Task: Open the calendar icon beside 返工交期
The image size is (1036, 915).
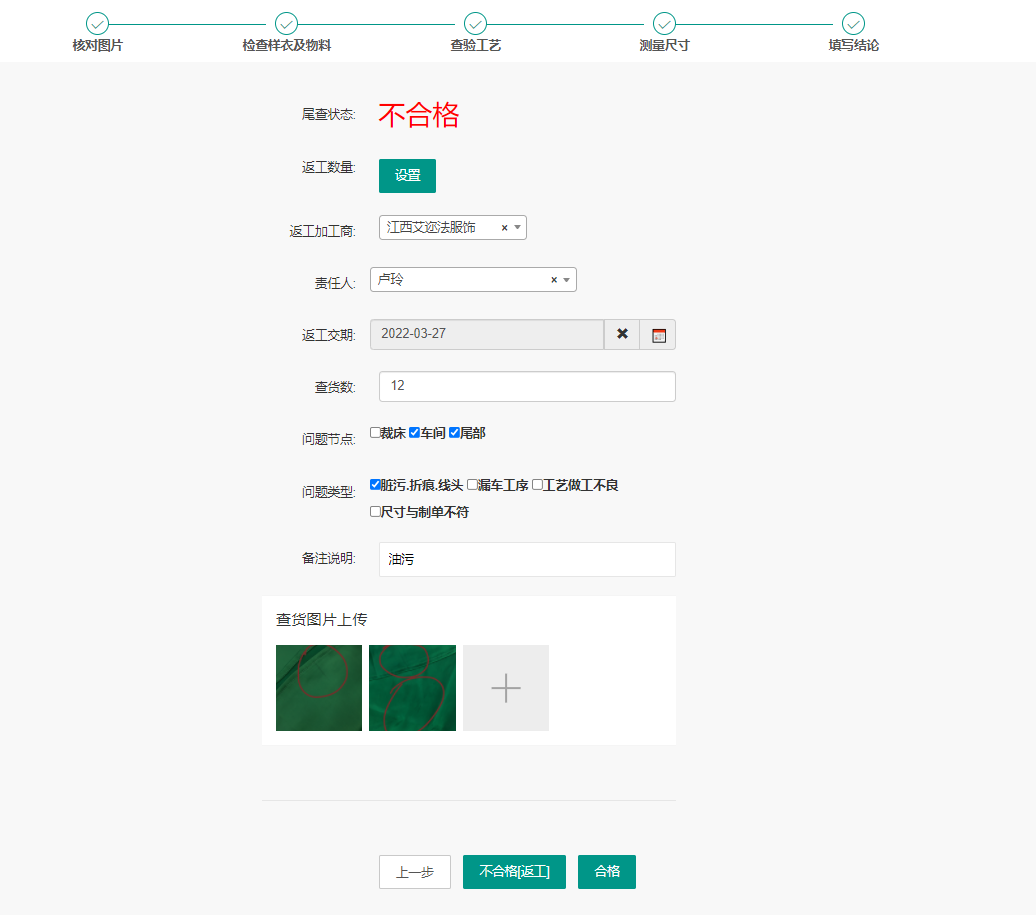Action: (658, 334)
